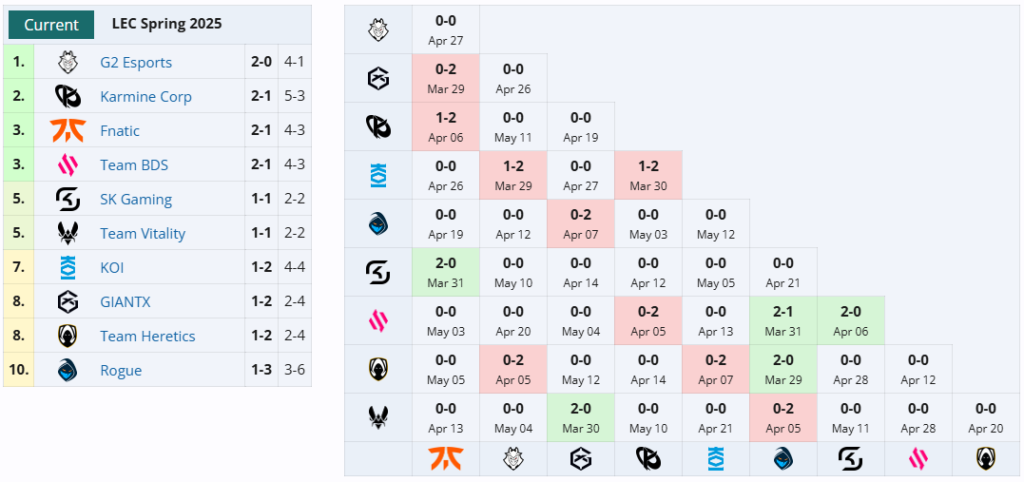Click the 0-0 Apr 27 top matrix cell

[x=445, y=30]
